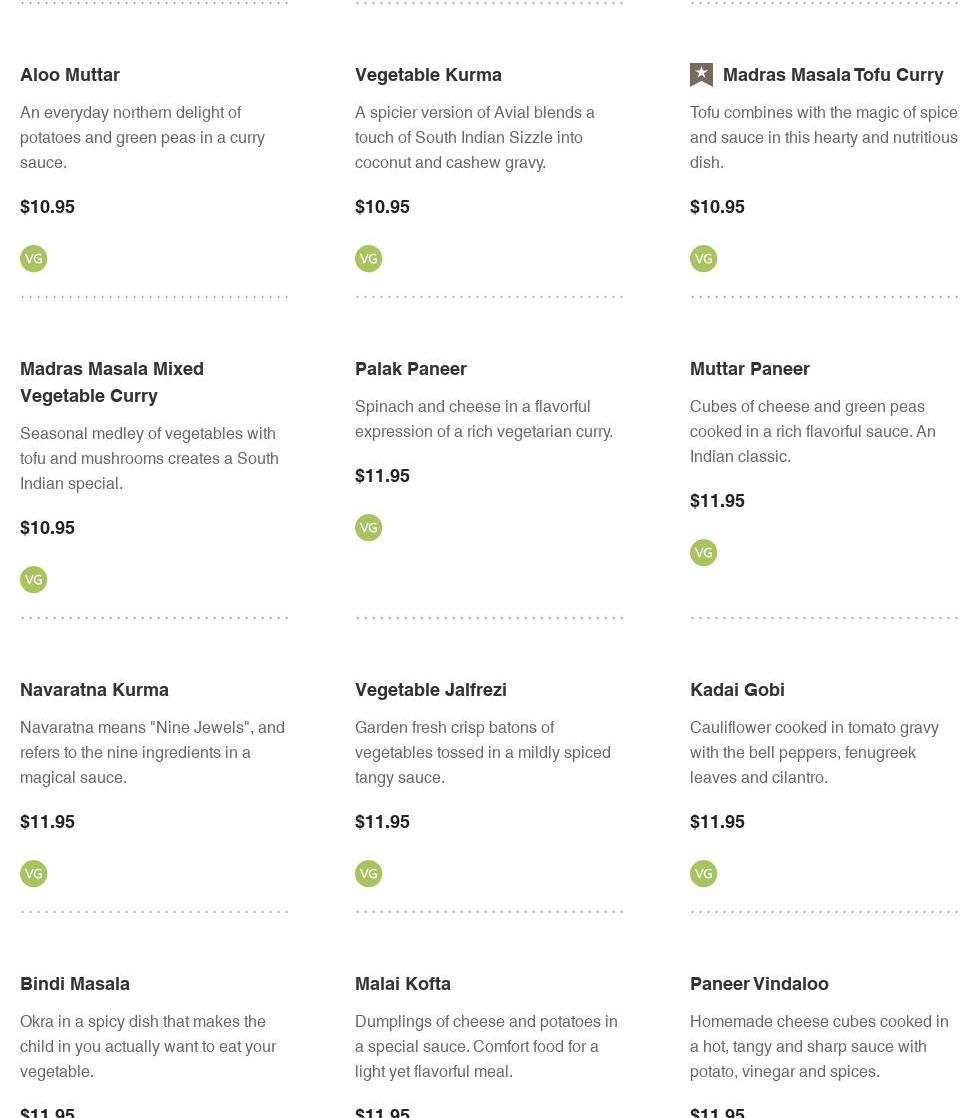Click the VG badge under Vegetable Jalfrezi
The height and width of the screenshot is (1118, 965).
click(x=369, y=874)
